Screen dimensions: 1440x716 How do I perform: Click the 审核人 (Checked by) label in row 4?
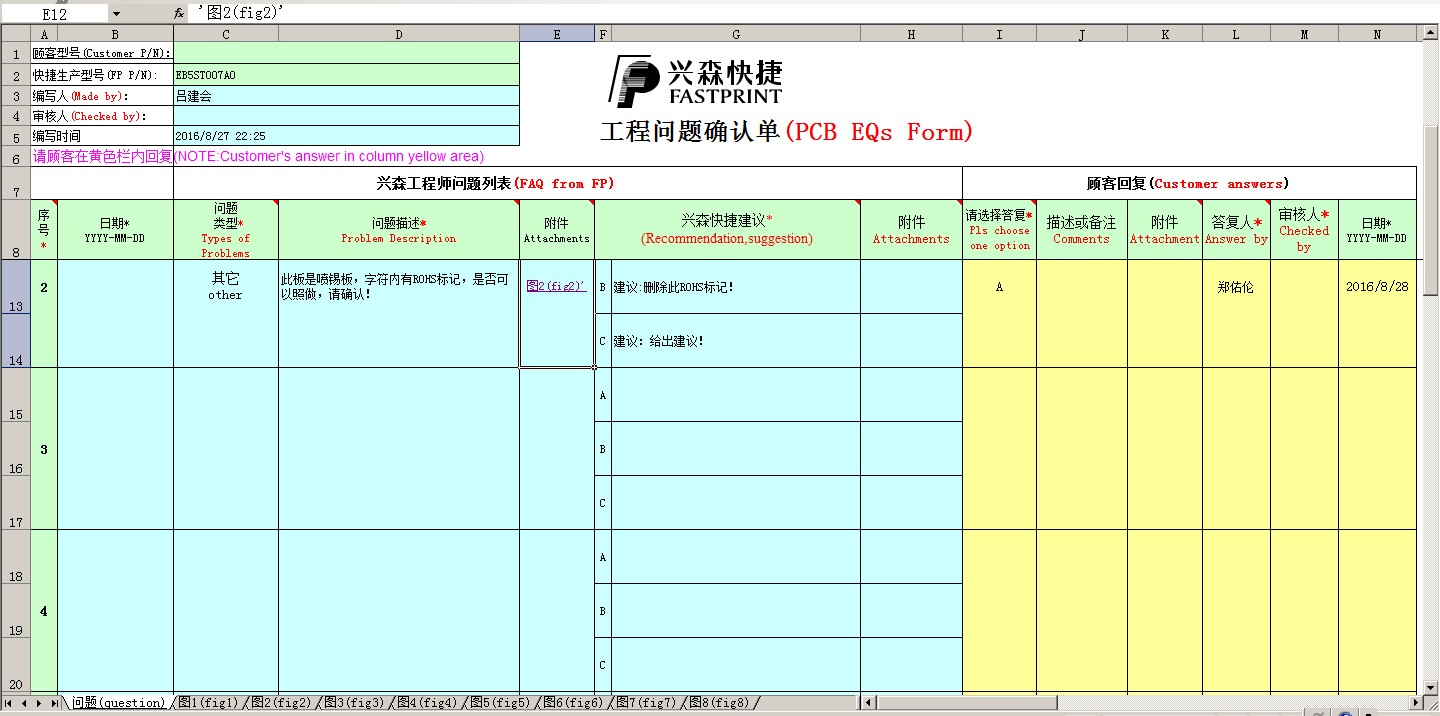point(102,116)
